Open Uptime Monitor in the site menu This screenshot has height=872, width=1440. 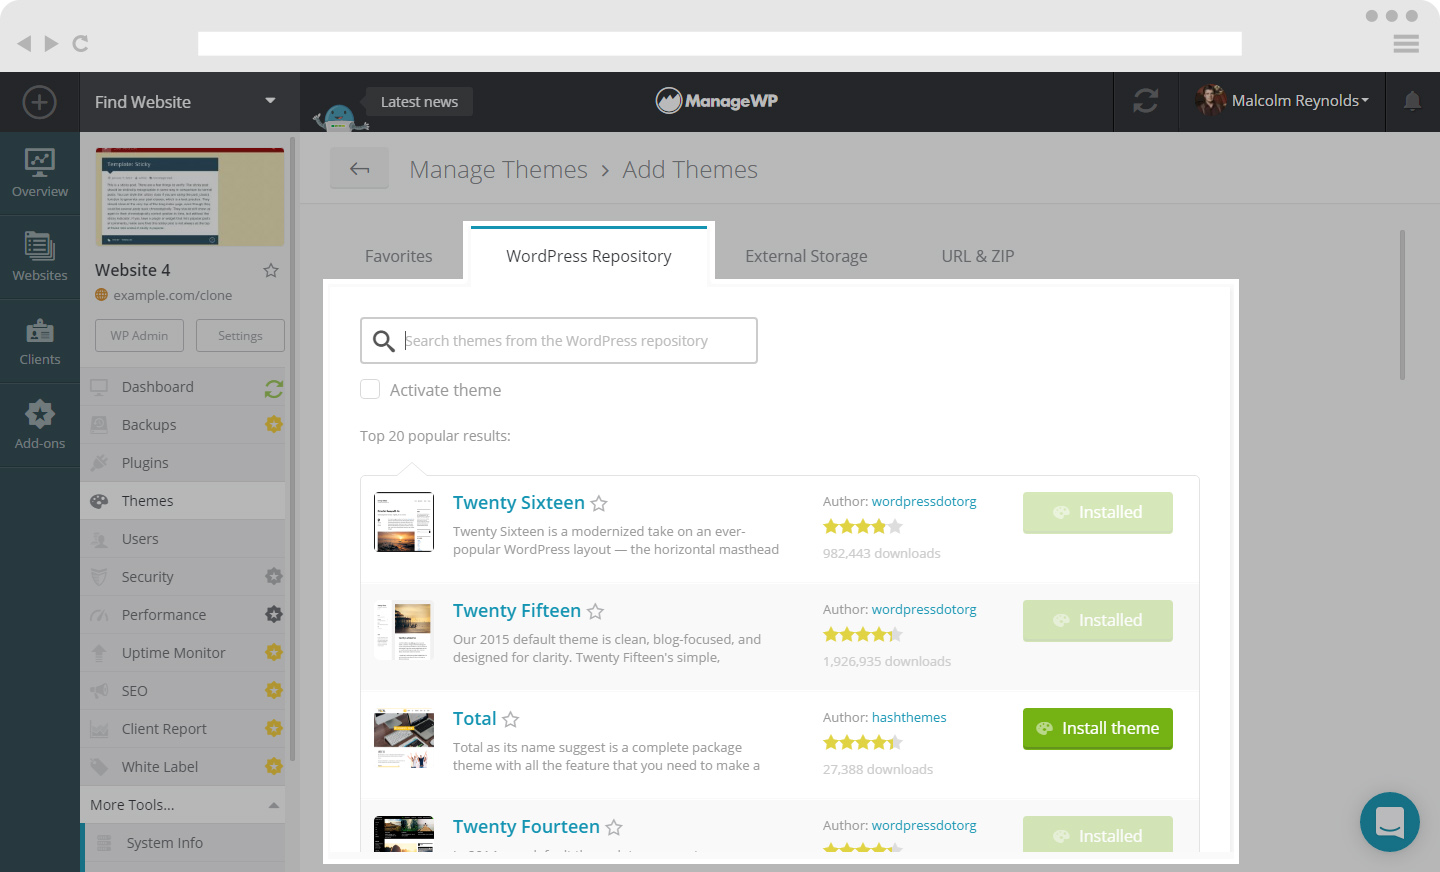(x=183, y=653)
